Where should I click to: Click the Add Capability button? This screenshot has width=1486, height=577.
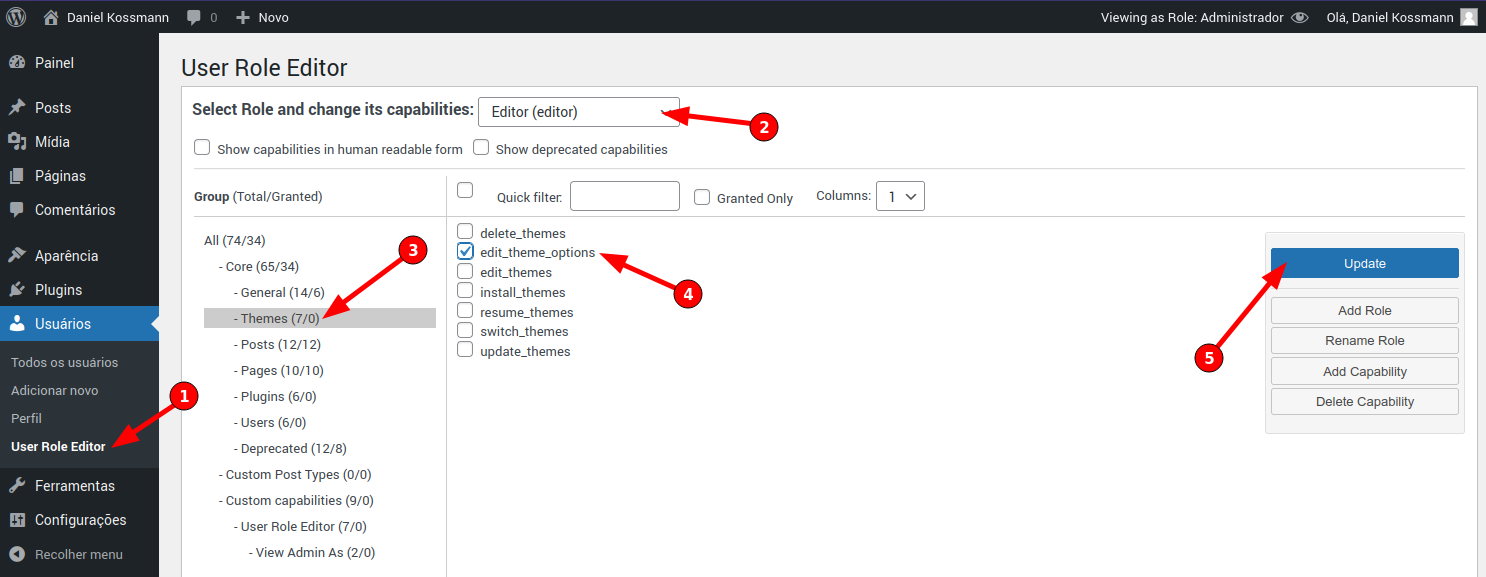1365,371
